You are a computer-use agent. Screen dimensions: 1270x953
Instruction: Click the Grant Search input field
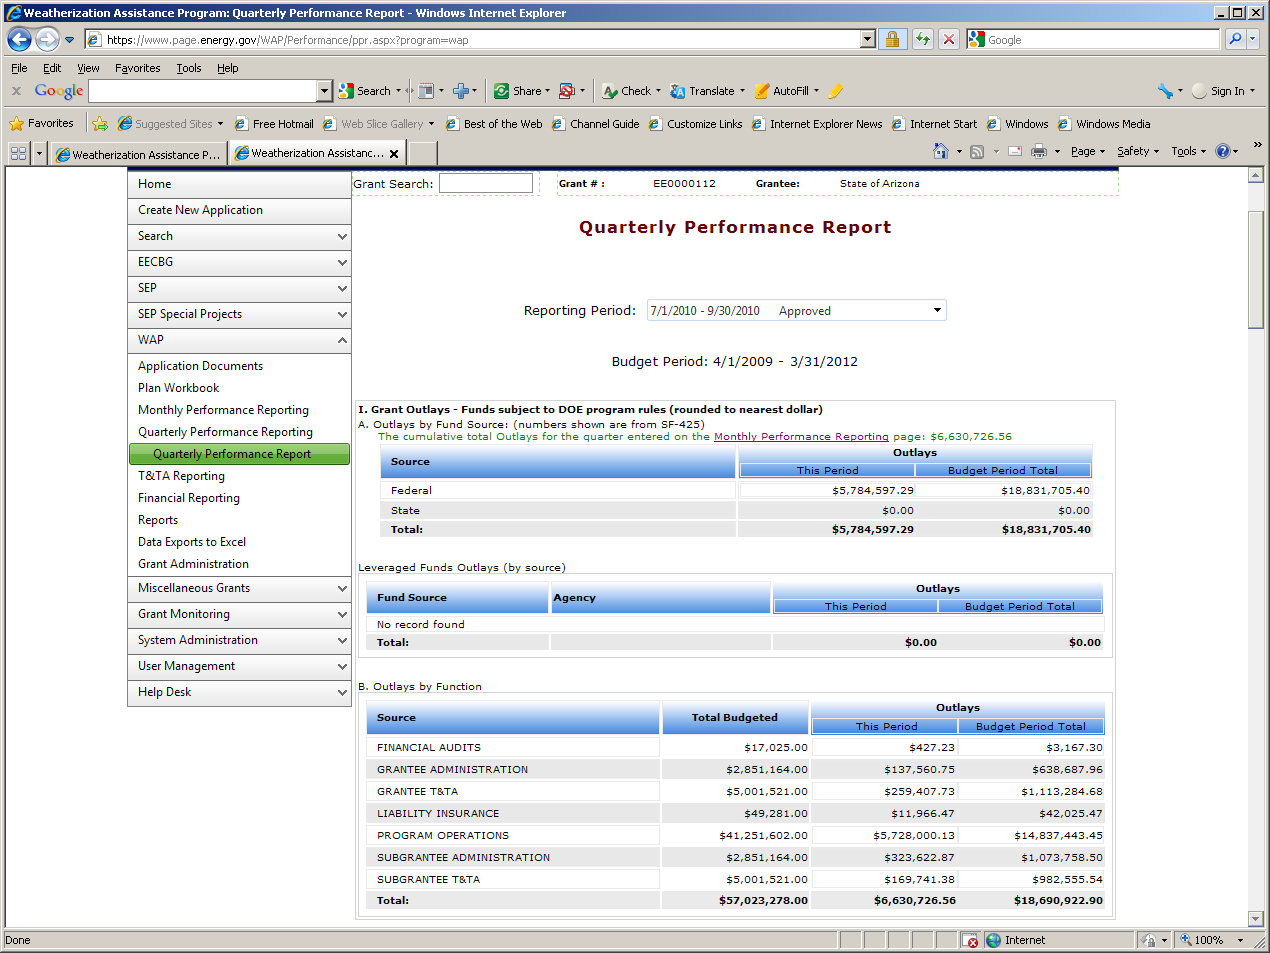486,184
